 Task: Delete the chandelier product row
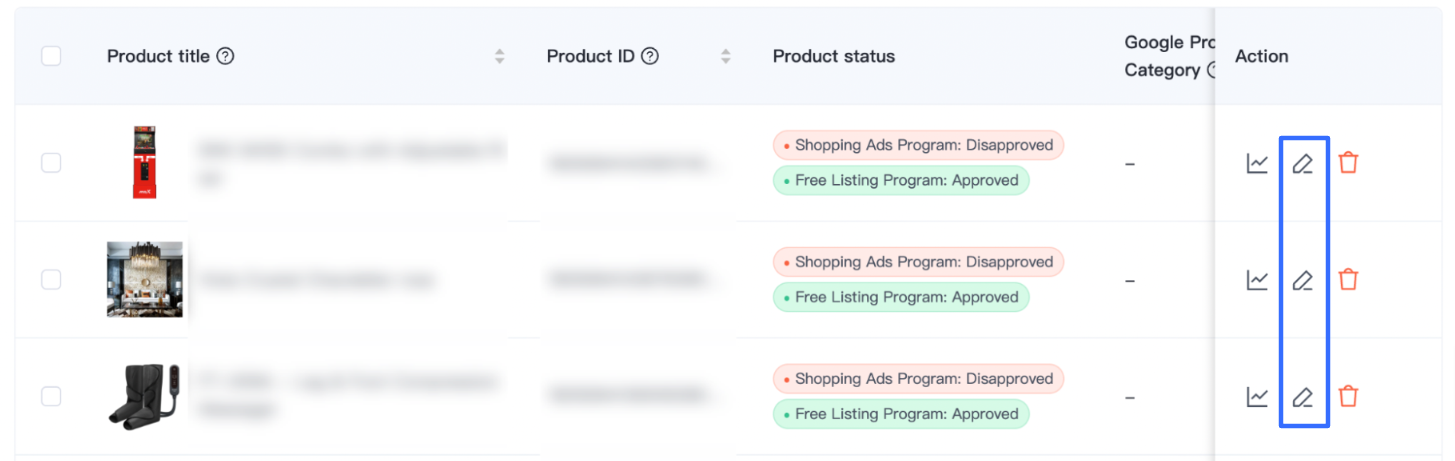(x=1348, y=280)
